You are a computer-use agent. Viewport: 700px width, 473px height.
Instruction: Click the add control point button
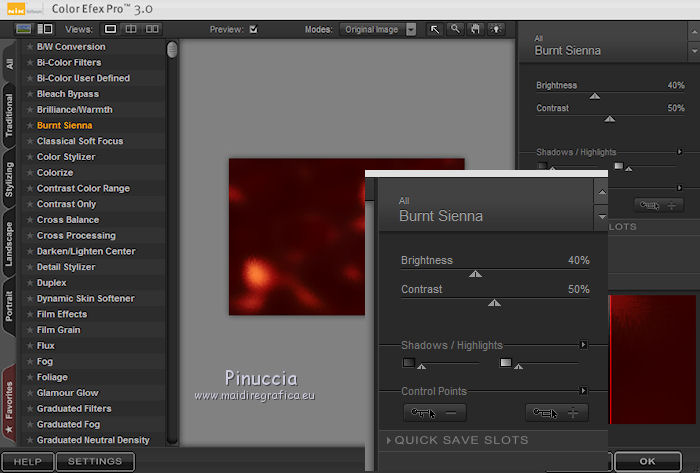(x=557, y=412)
